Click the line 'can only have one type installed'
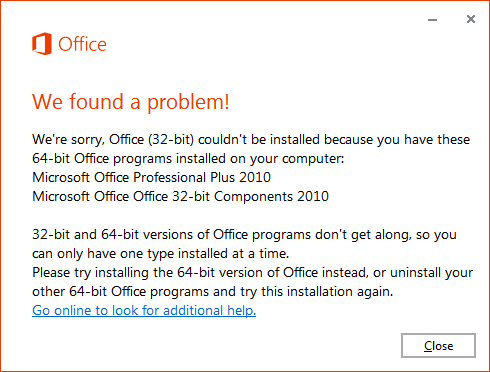The height and width of the screenshot is (372, 490). (160, 254)
